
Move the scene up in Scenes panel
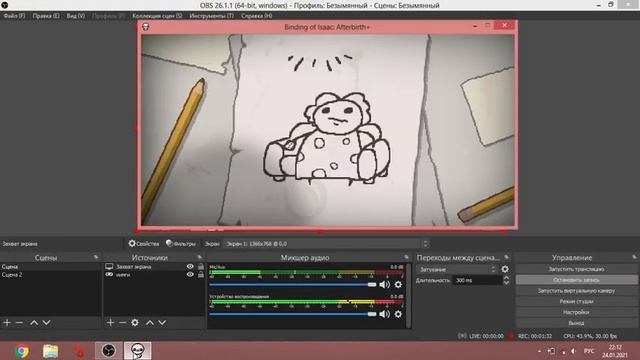pos(34,322)
